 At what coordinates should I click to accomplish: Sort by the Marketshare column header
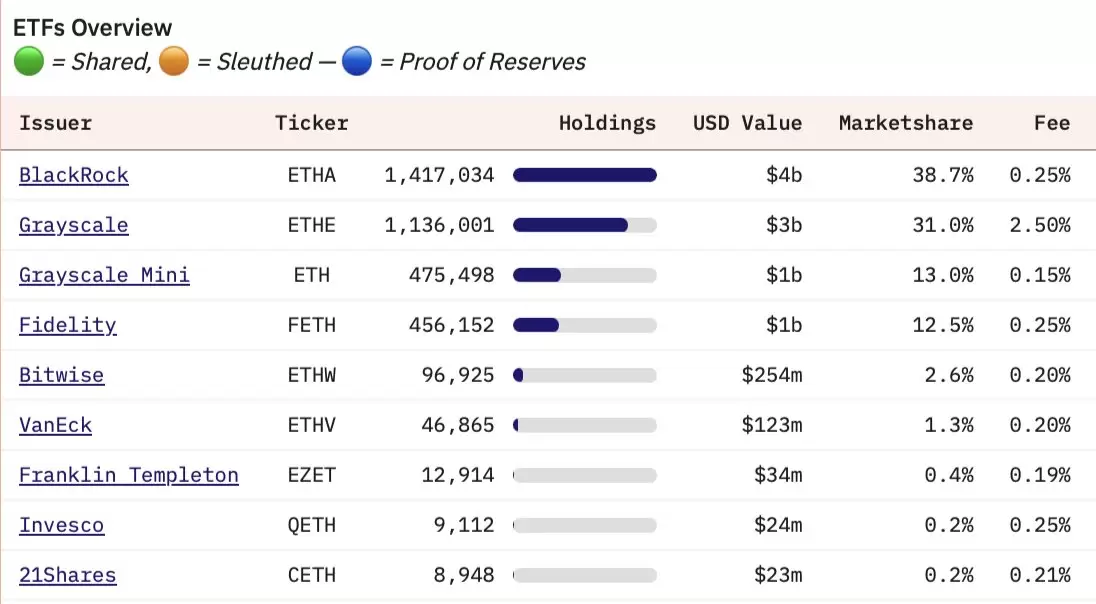pyautogui.click(x=906, y=123)
